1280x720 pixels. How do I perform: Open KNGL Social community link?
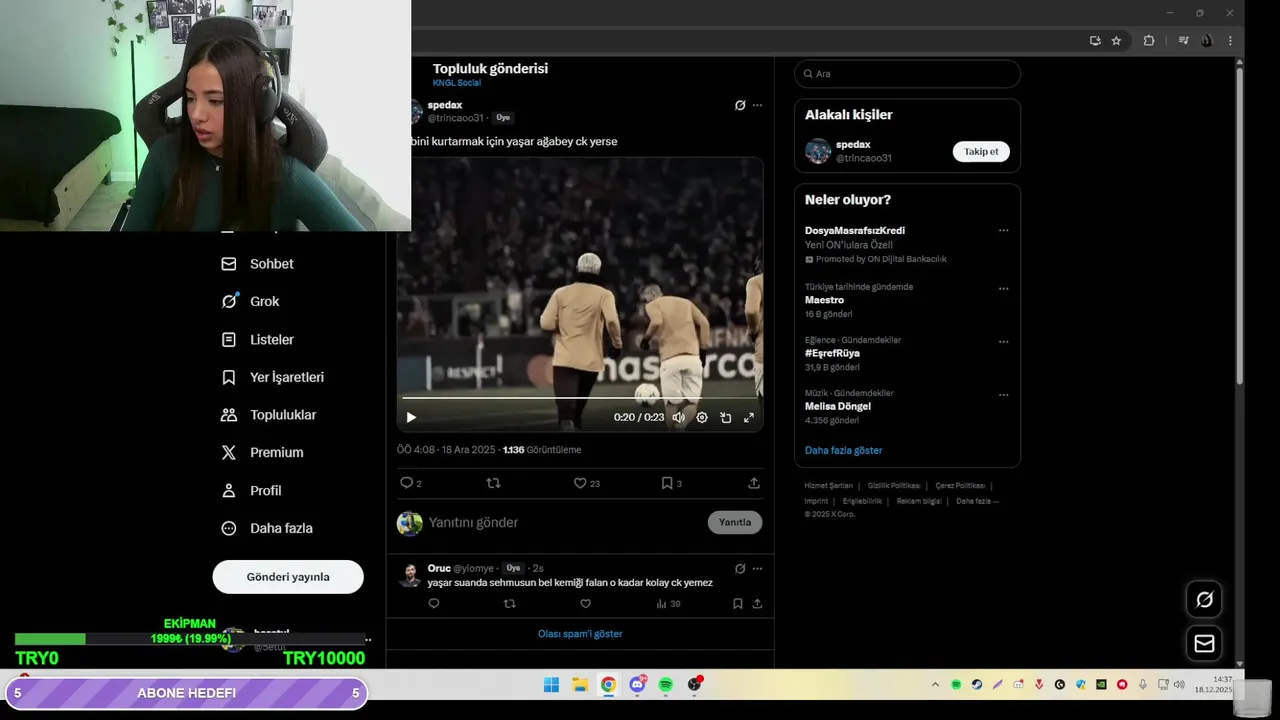pyautogui.click(x=457, y=83)
